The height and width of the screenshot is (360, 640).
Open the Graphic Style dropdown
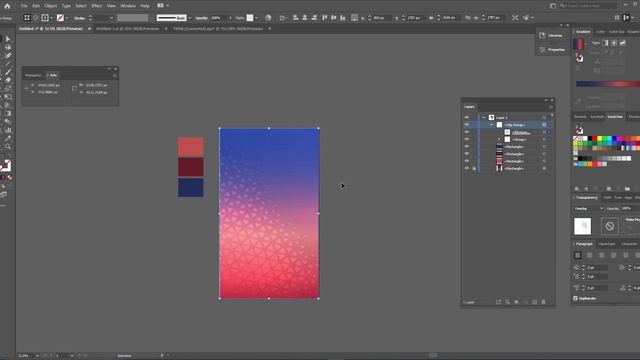[256, 18]
